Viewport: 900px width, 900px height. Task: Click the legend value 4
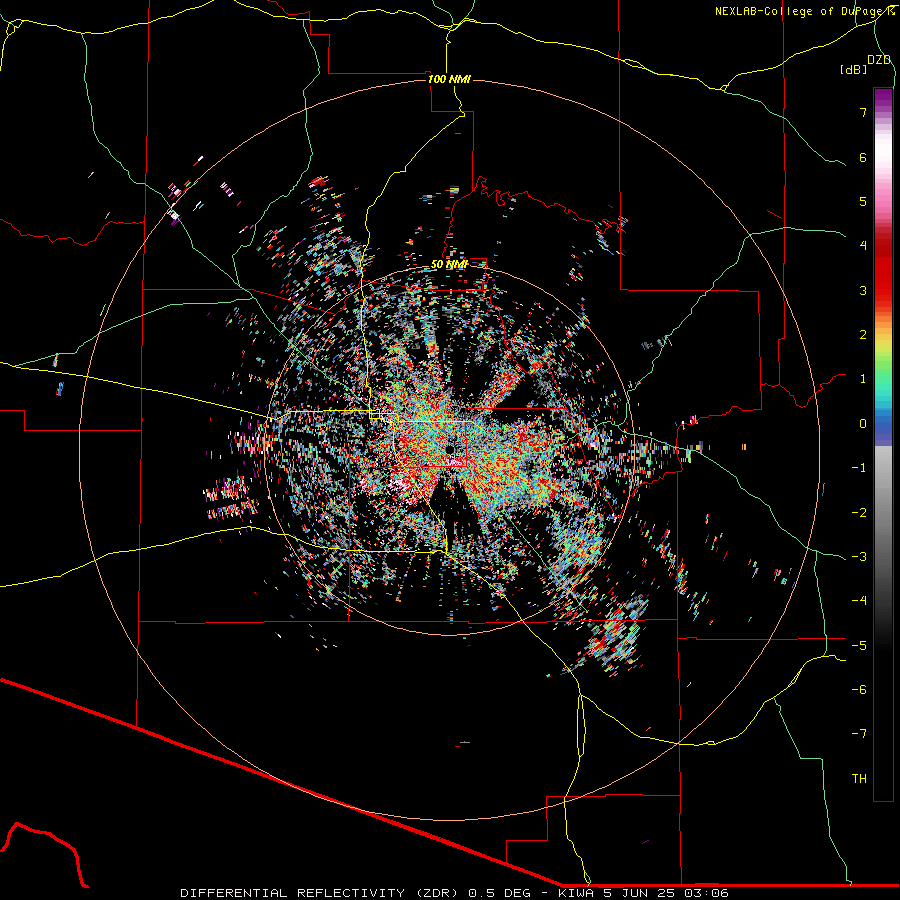(863, 246)
